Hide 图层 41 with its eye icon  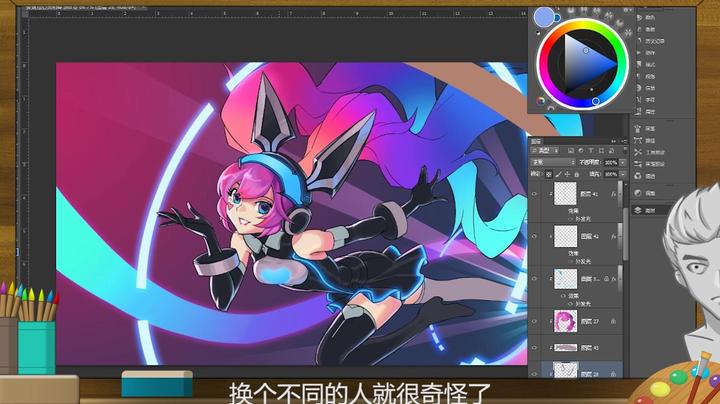pyautogui.click(x=534, y=194)
